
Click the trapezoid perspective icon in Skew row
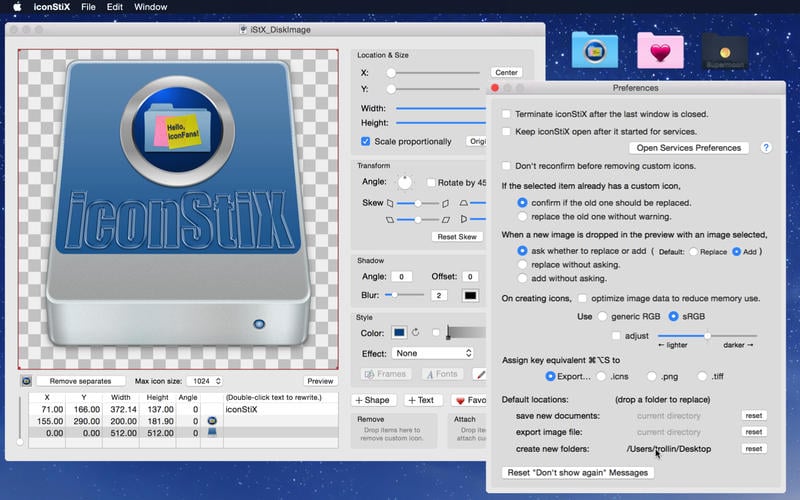463,203
